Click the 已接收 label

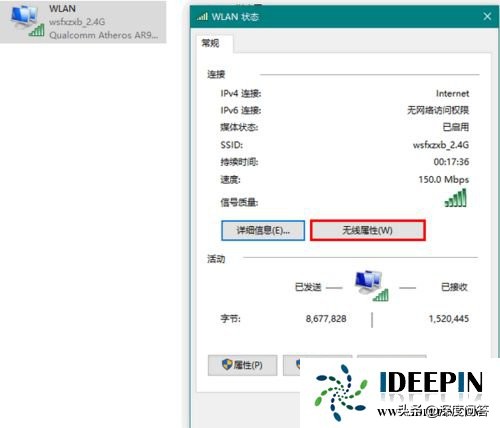(454, 287)
